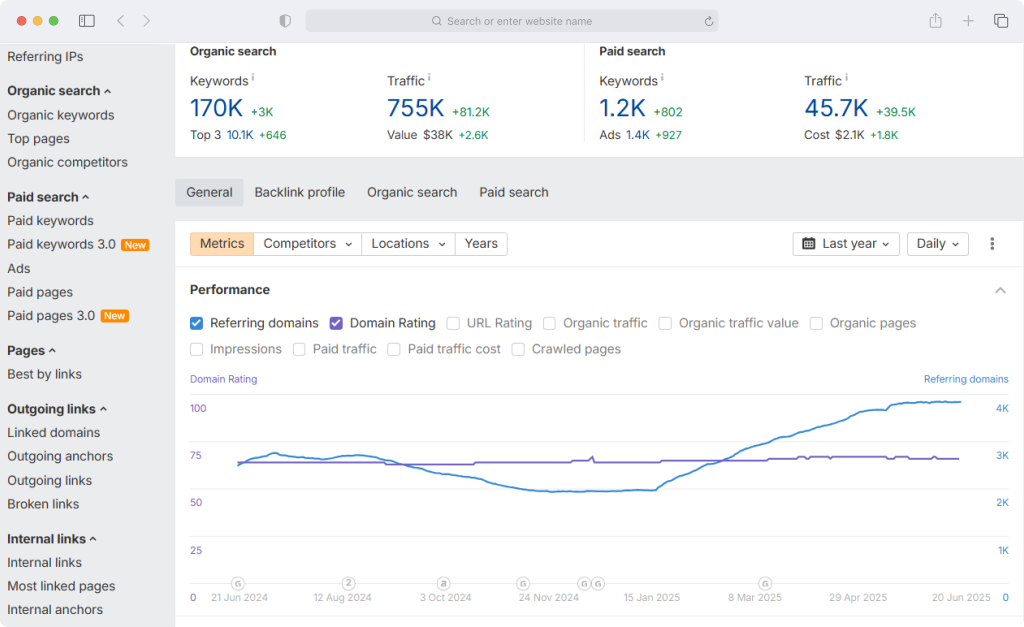Click the browser back arrow
Viewport: 1024px width, 627px height.
pos(120,21)
